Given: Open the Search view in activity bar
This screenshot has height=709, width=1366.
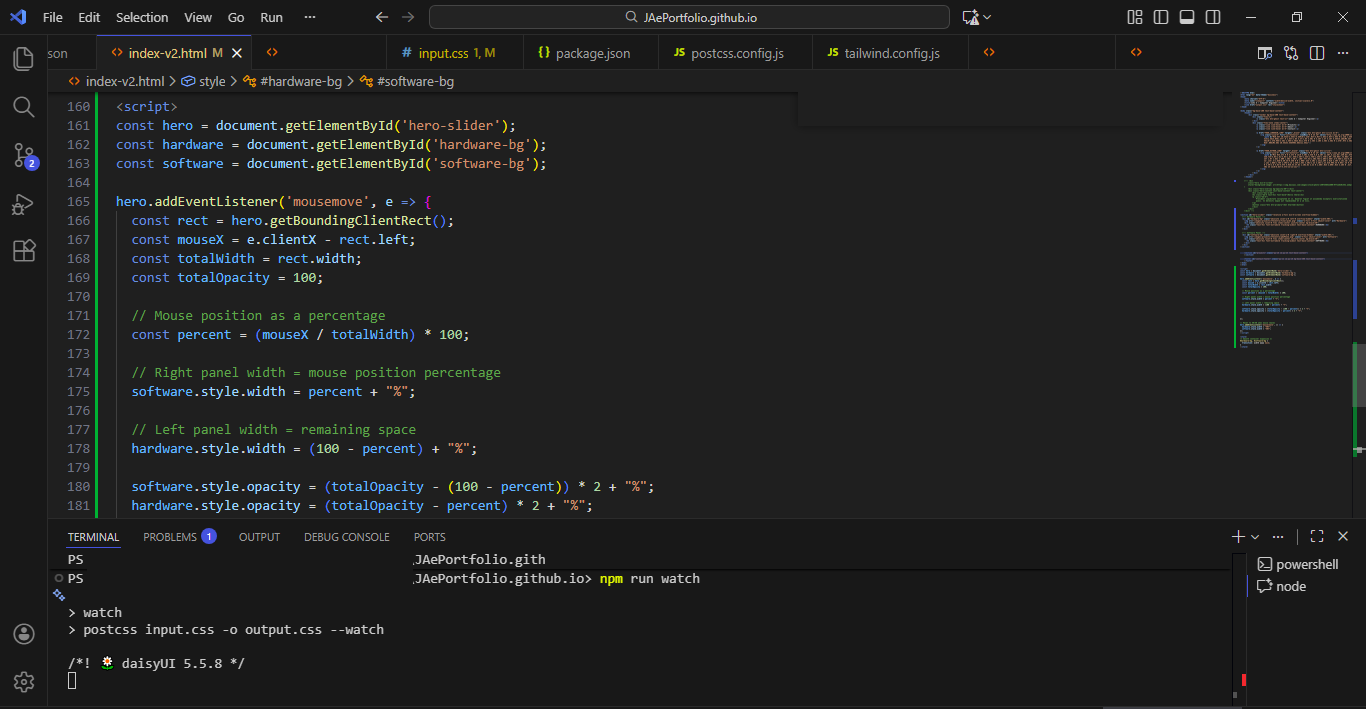Looking at the screenshot, I should 24,107.
